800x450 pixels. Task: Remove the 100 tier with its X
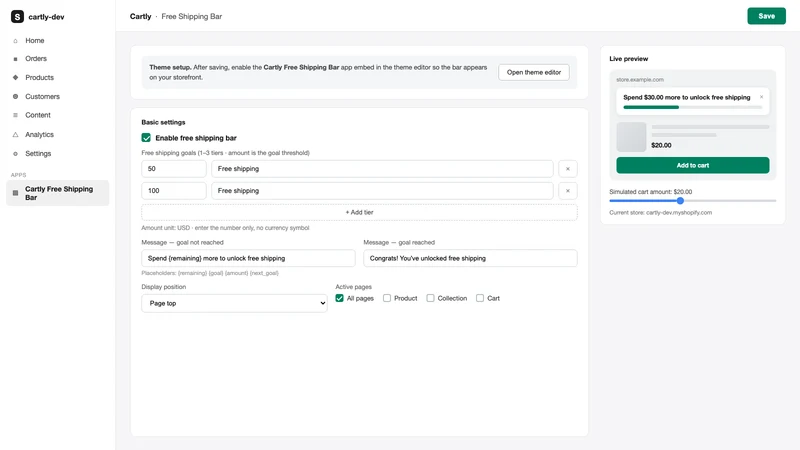point(568,191)
